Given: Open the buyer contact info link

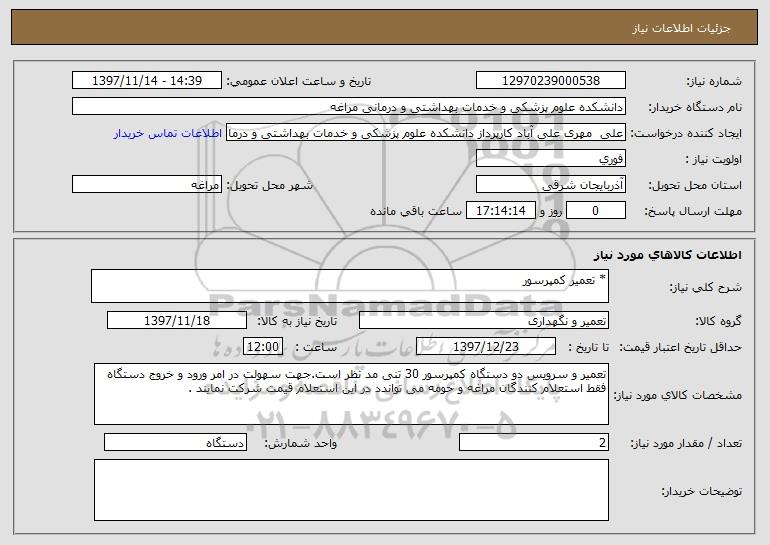Looking at the screenshot, I should [168, 134].
